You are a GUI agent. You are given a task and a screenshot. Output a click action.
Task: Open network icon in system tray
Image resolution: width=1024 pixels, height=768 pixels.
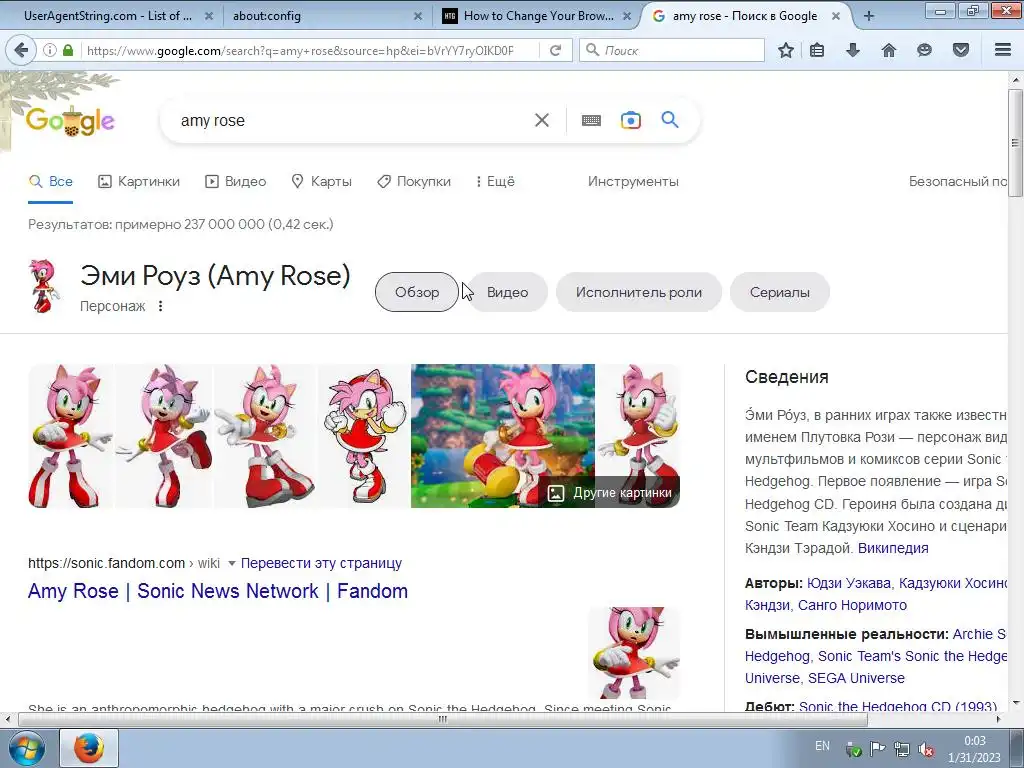point(901,750)
